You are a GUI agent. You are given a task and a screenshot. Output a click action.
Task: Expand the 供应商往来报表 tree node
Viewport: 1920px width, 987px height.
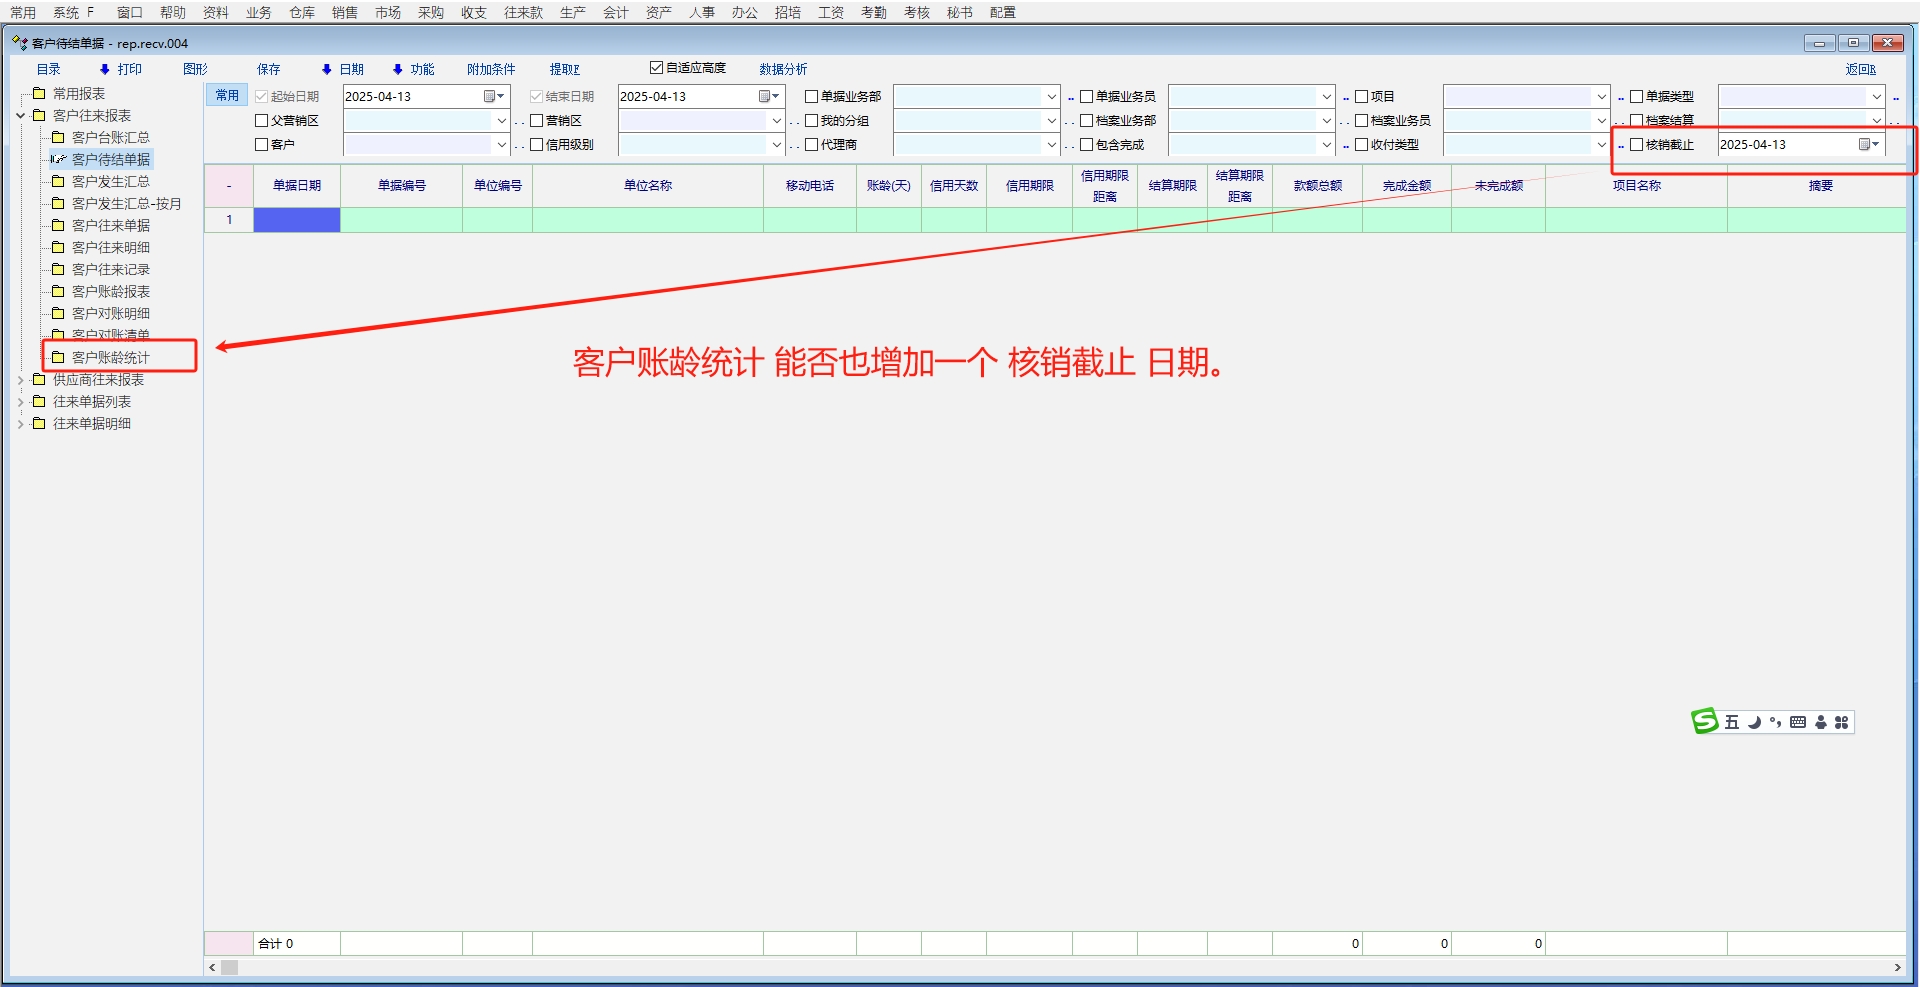coord(20,380)
